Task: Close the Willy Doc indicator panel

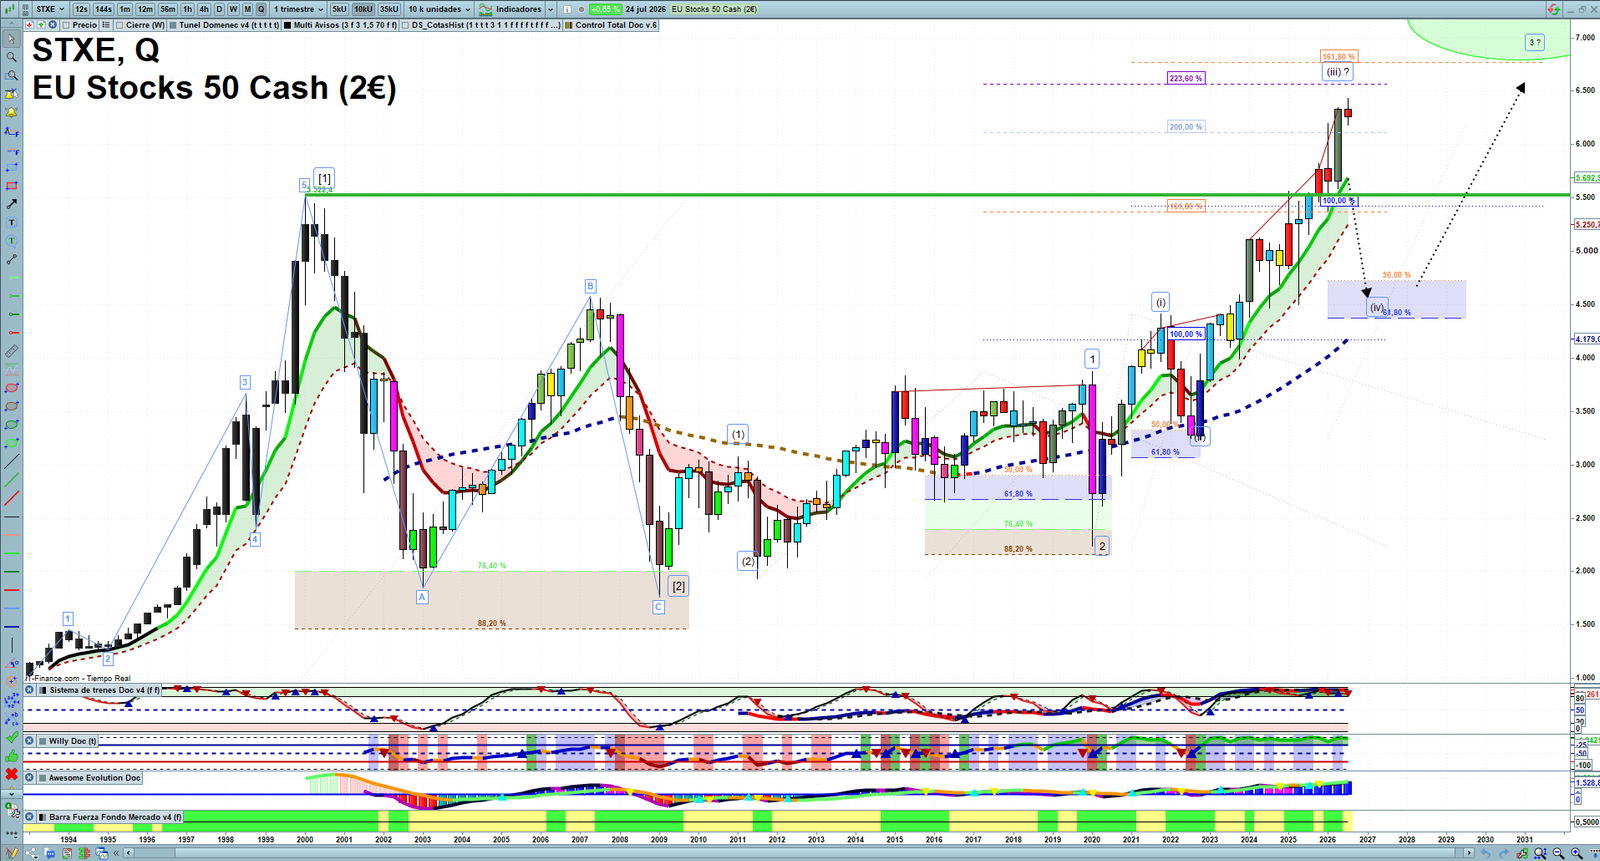Action: (x=30, y=741)
